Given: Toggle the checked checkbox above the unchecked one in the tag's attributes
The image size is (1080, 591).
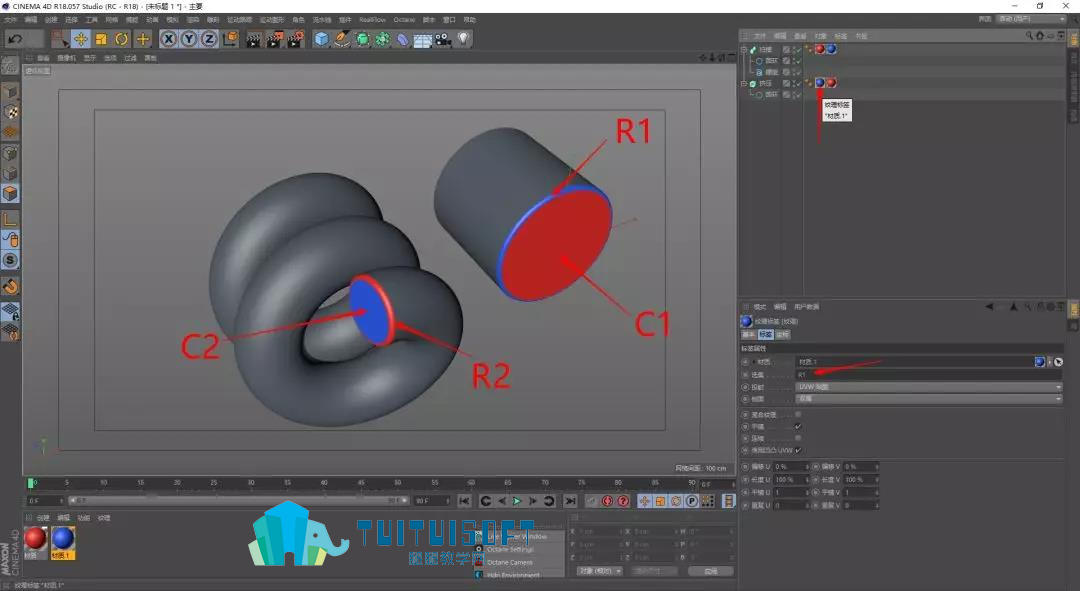Looking at the screenshot, I should (798, 426).
